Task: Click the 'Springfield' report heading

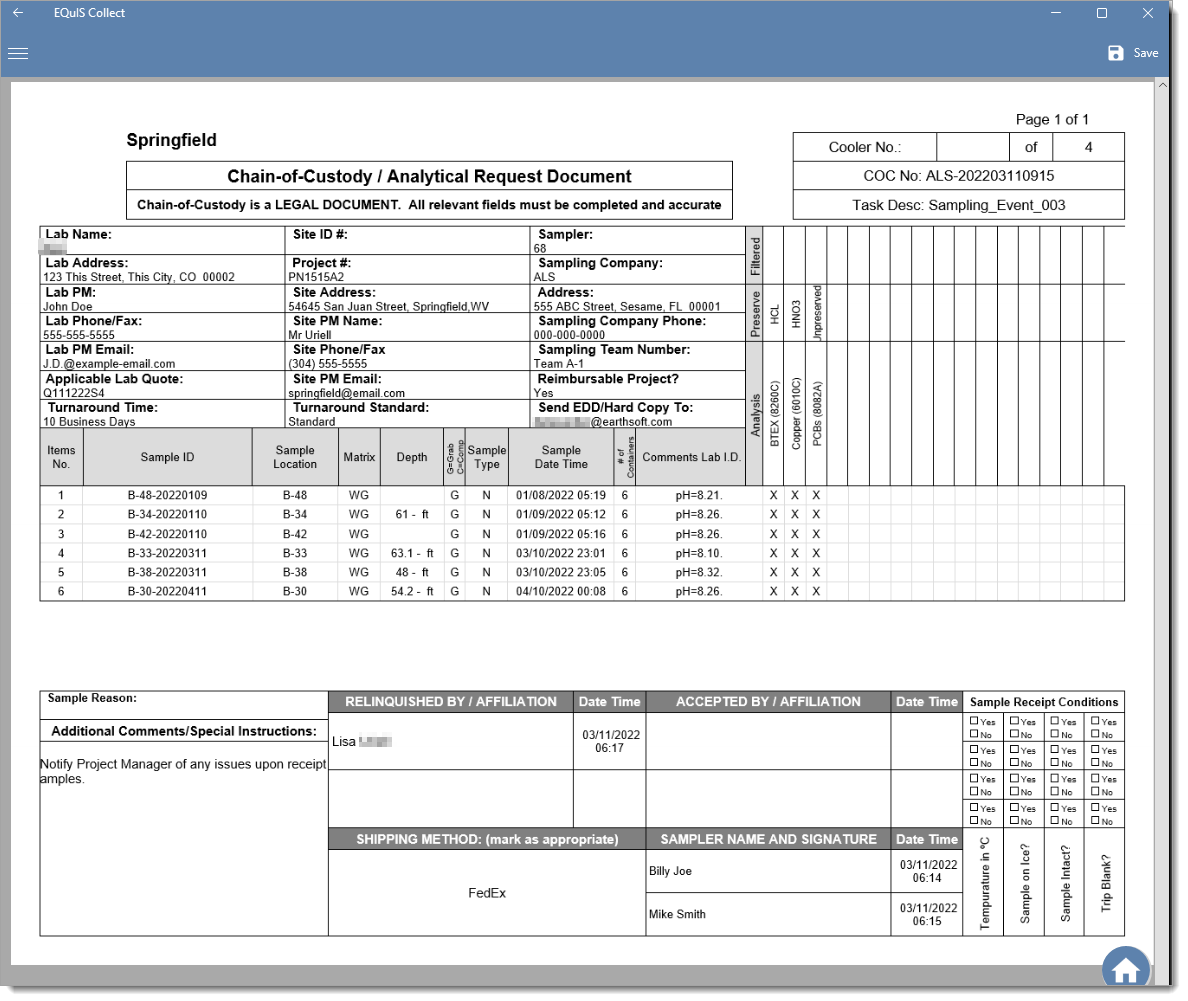Action: point(171,140)
